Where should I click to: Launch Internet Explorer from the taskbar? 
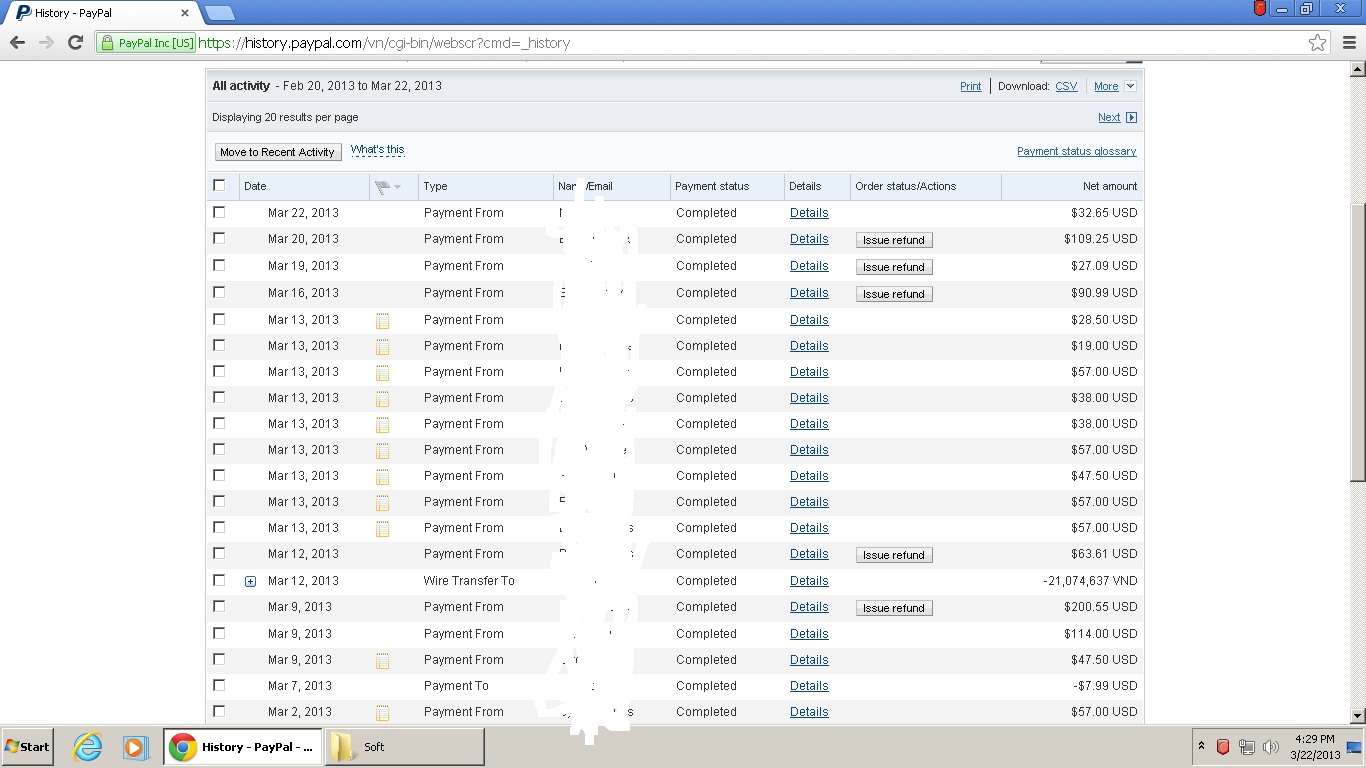click(x=88, y=747)
